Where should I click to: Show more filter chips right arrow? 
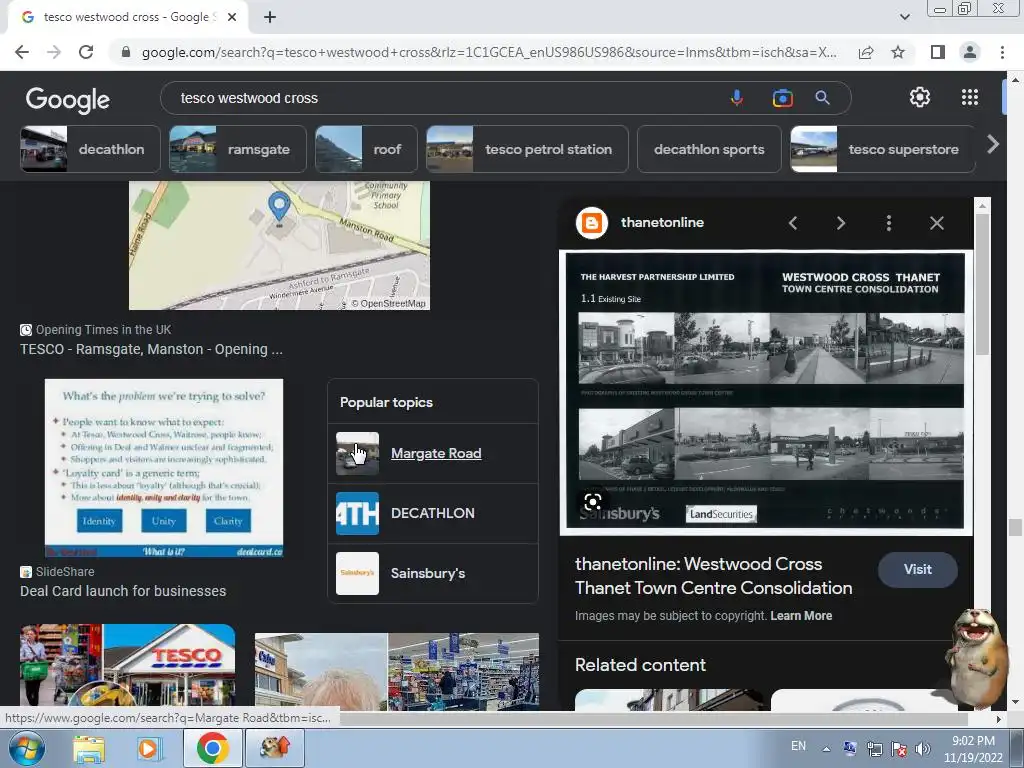pos(993,144)
